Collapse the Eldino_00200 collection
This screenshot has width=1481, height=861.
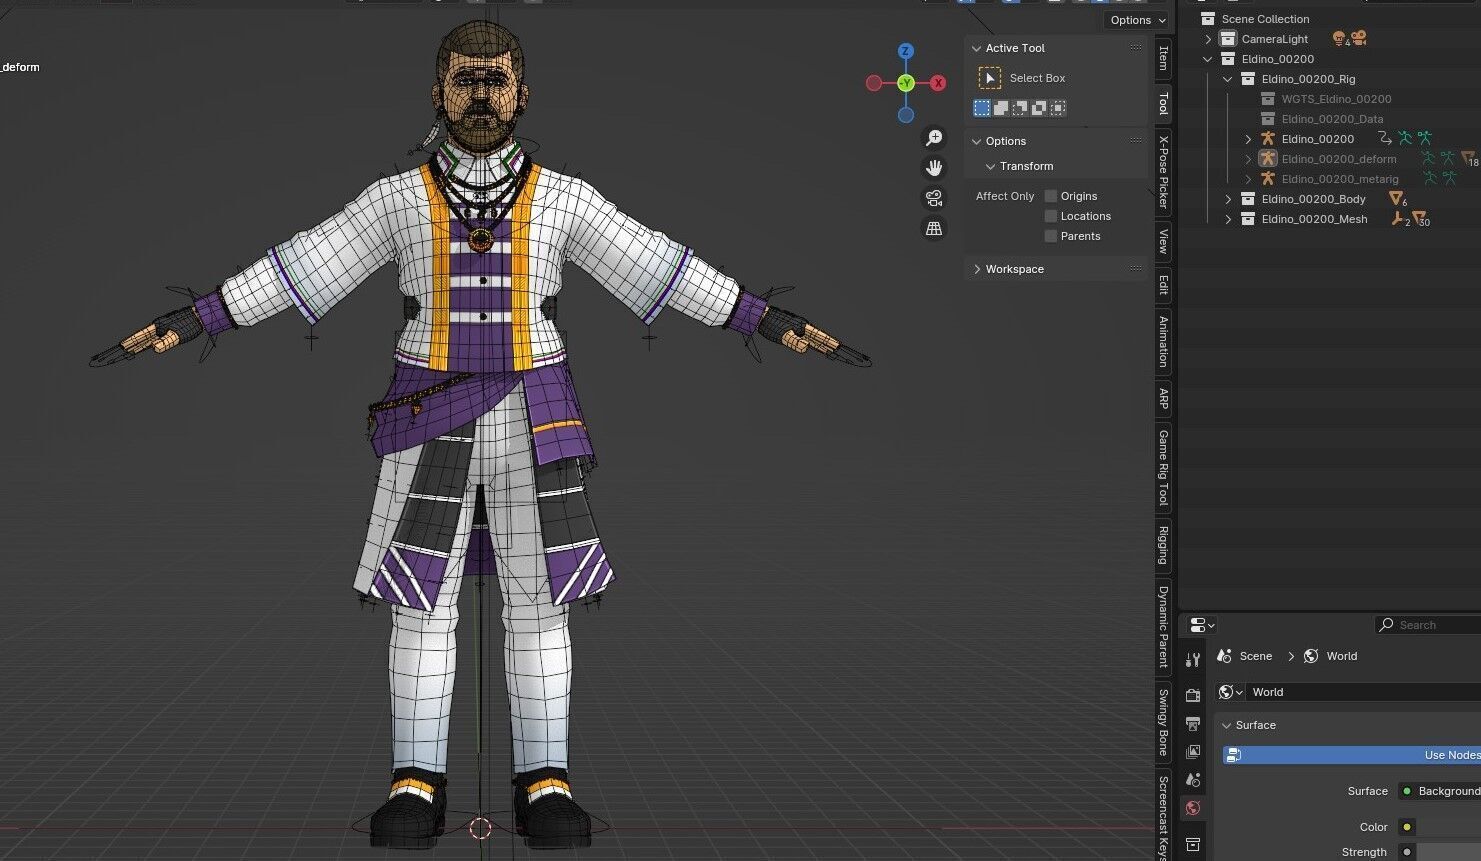coord(1208,59)
